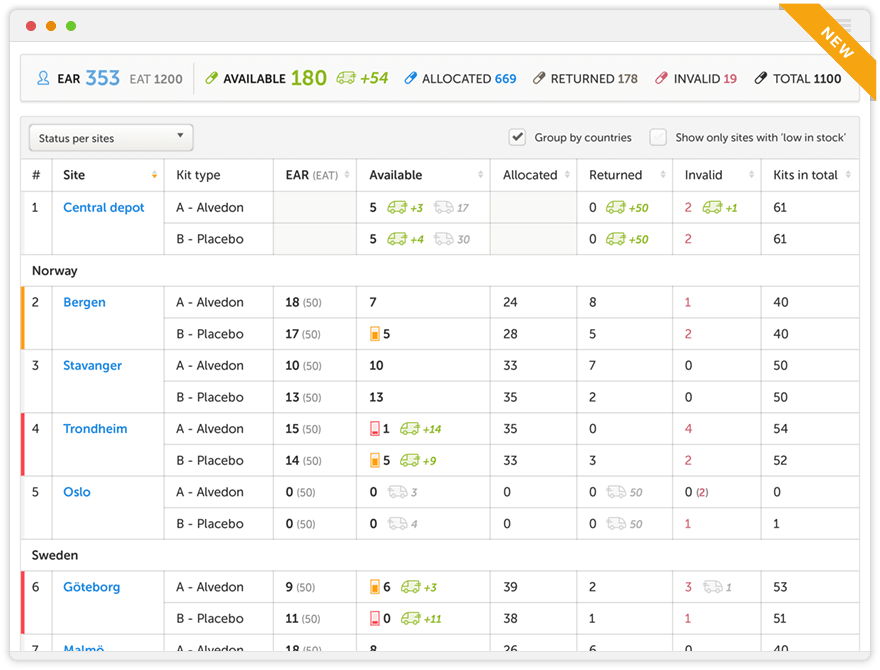Click red low-stock battery icon in Trondheim row

375,429
